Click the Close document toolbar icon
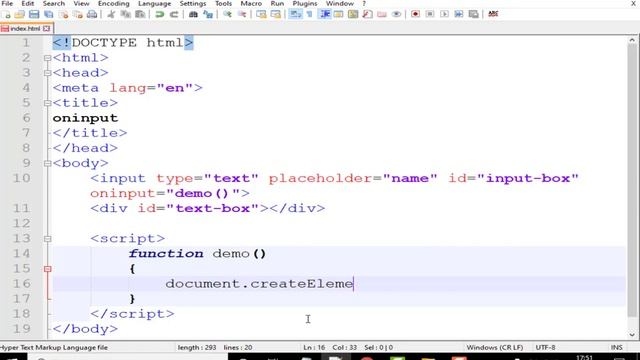This screenshot has height=360, width=640. click(x=63, y=14)
